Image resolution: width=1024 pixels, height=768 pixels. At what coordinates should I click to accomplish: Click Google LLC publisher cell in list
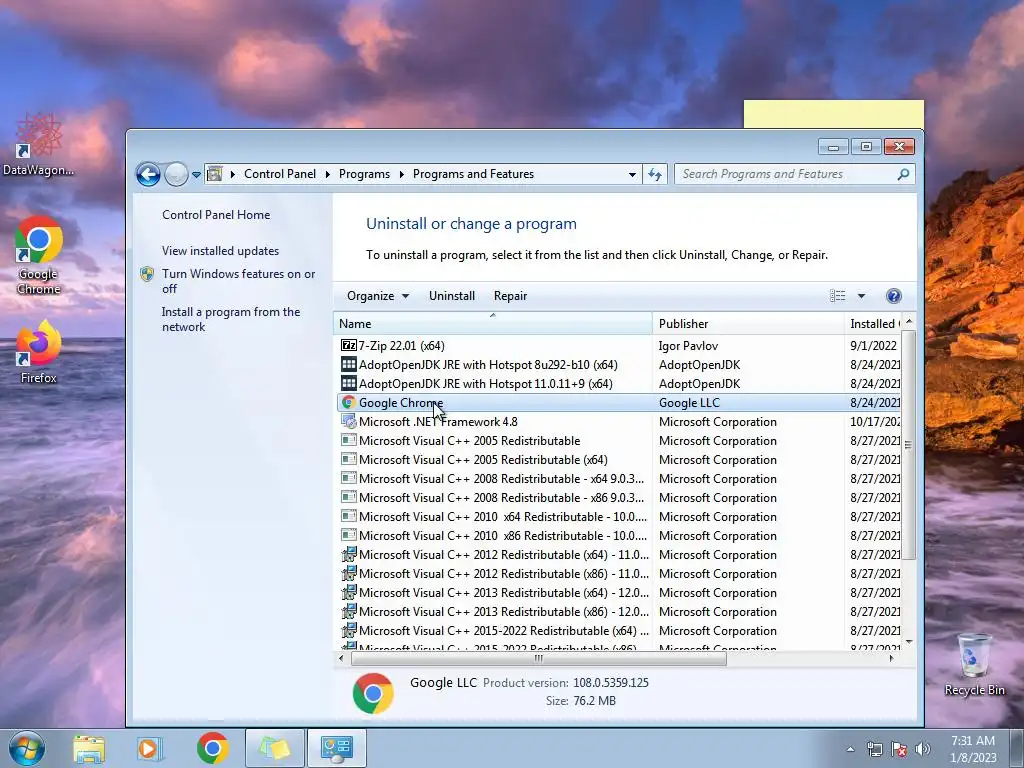689,402
